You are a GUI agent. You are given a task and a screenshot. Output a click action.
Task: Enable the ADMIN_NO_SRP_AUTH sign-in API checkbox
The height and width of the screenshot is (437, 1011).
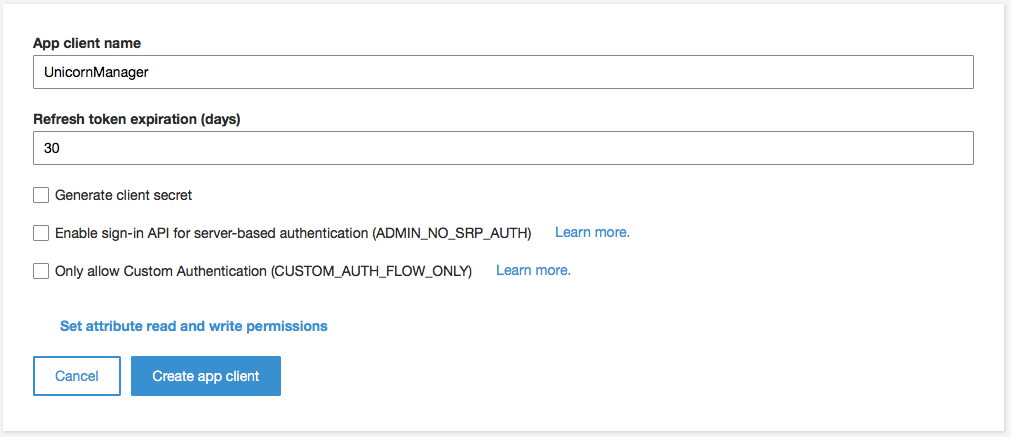point(41,233)
